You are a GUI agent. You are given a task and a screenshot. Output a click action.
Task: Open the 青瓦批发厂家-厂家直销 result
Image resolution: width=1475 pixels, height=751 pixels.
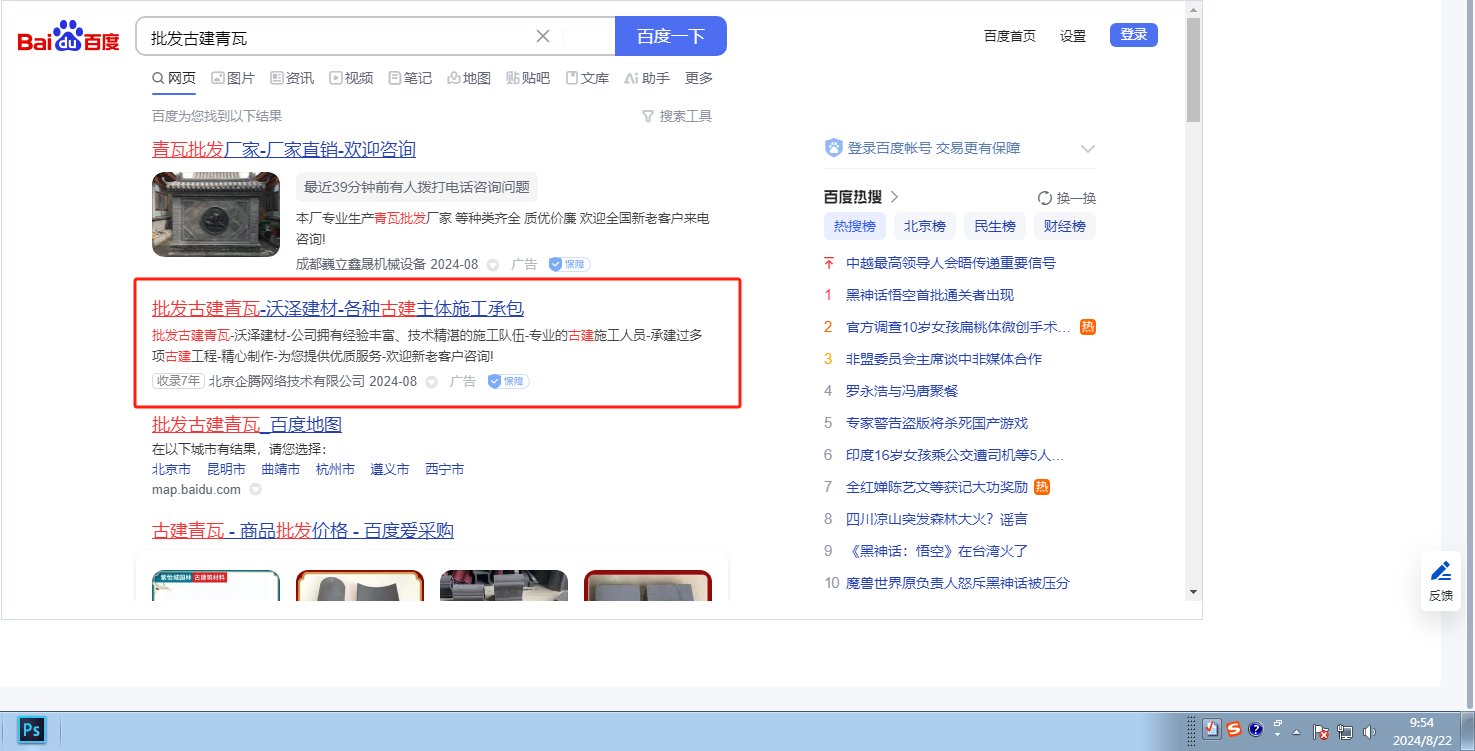click(x=284, y=149)
